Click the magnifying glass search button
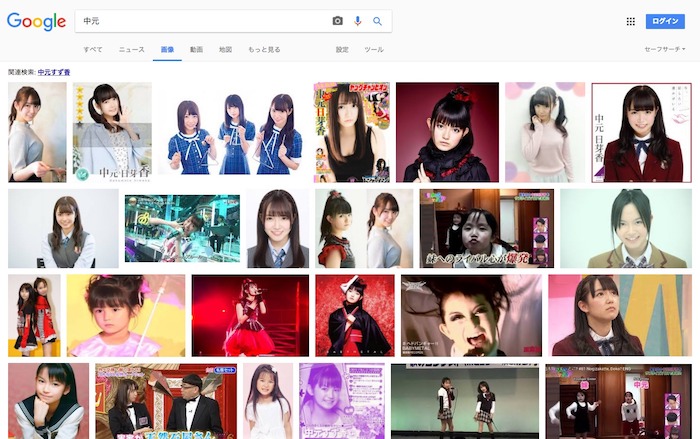This screenshot has width=700, height=439. (x=377, y=21)
